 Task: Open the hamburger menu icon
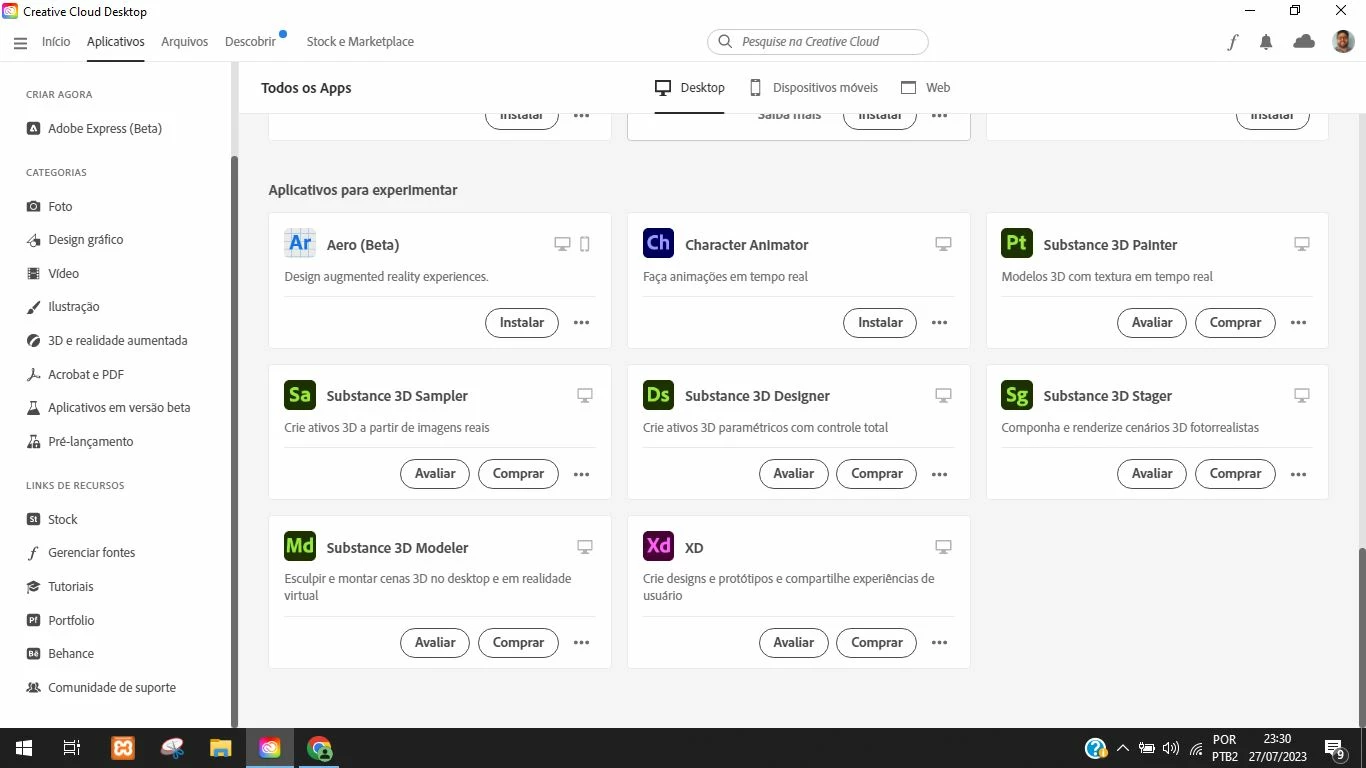tap(20, 42)
